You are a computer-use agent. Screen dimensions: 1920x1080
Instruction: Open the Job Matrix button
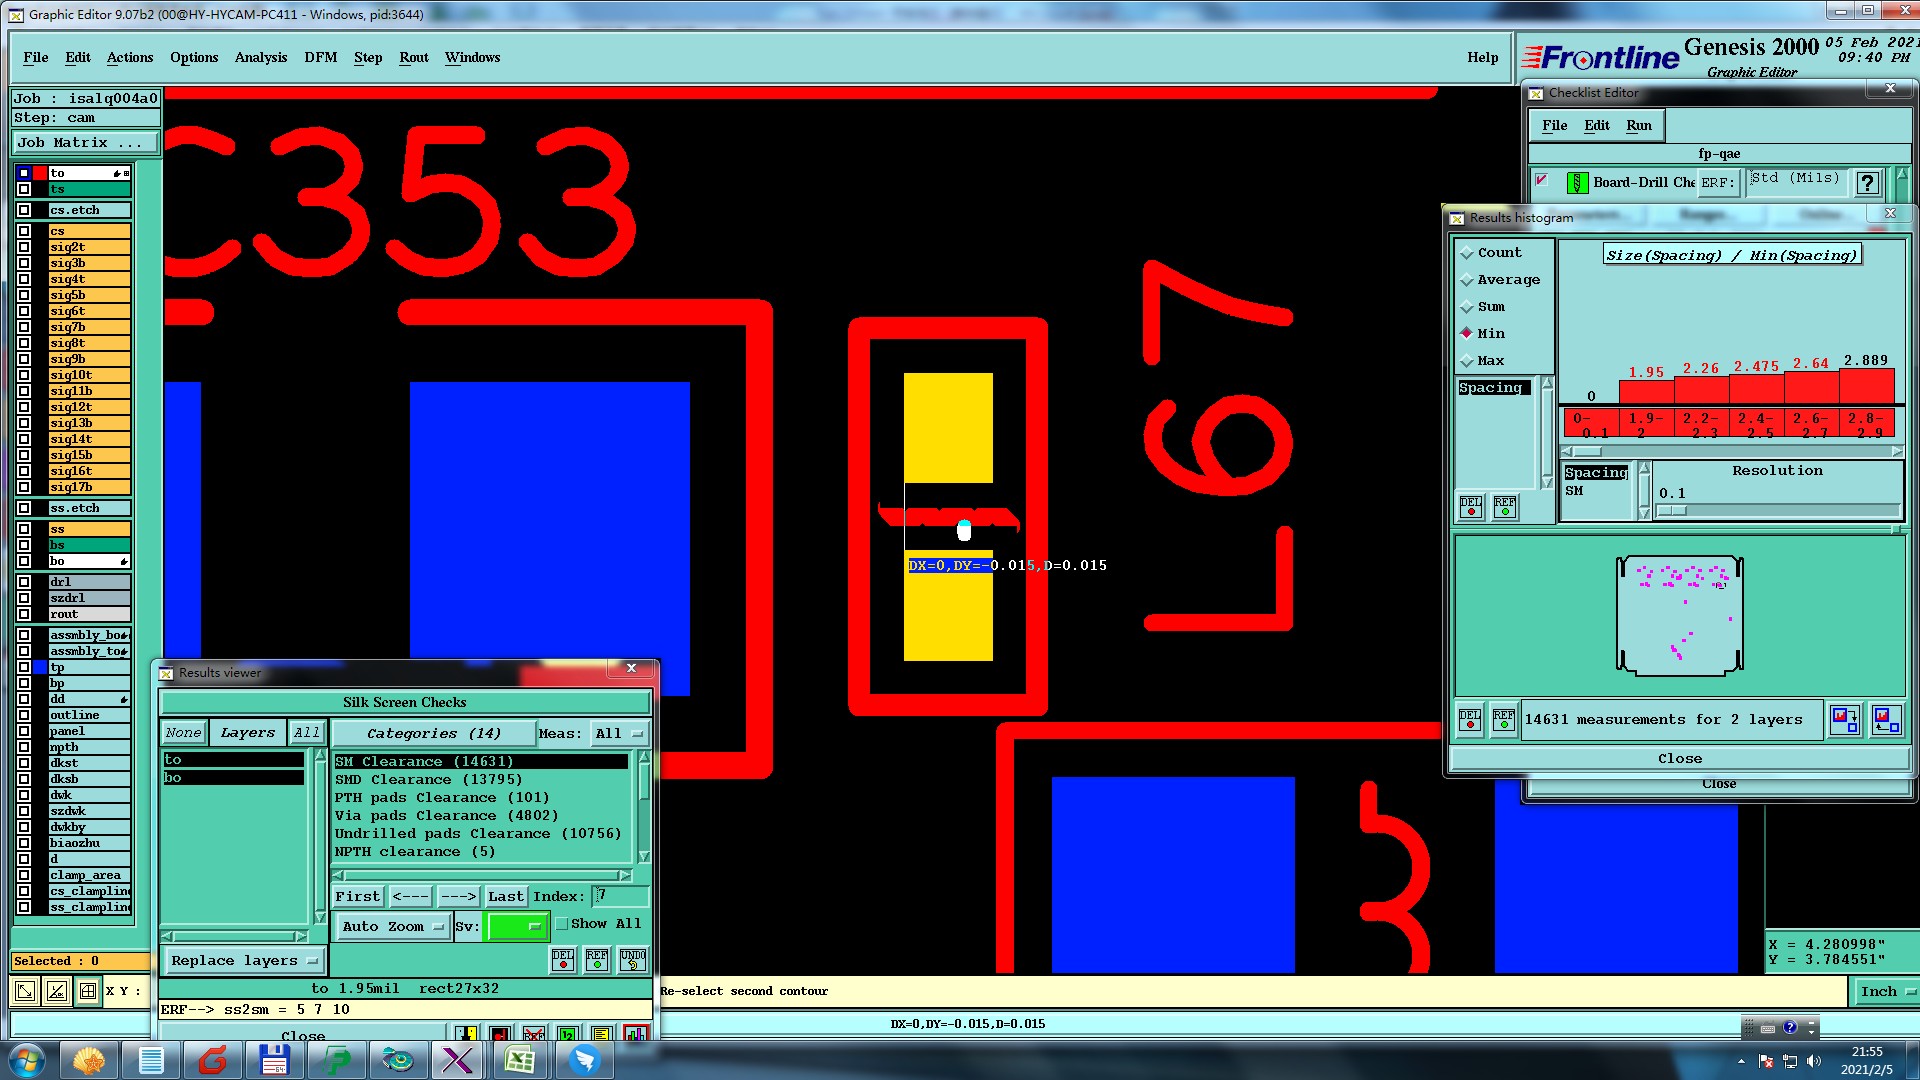click(85, 142)
